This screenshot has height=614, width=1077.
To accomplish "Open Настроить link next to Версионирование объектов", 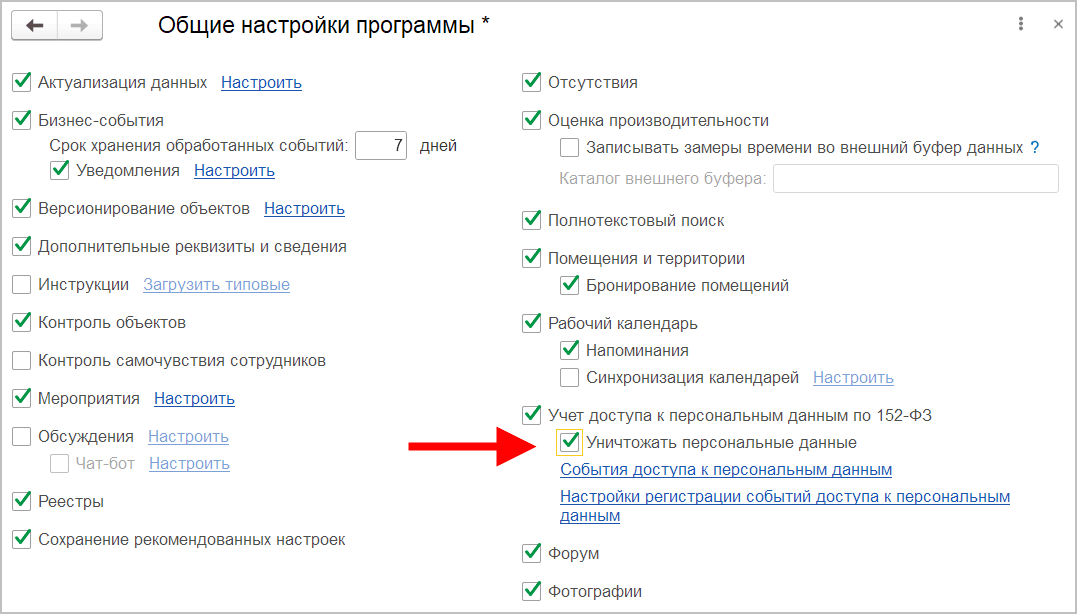I will pos(304,209).
